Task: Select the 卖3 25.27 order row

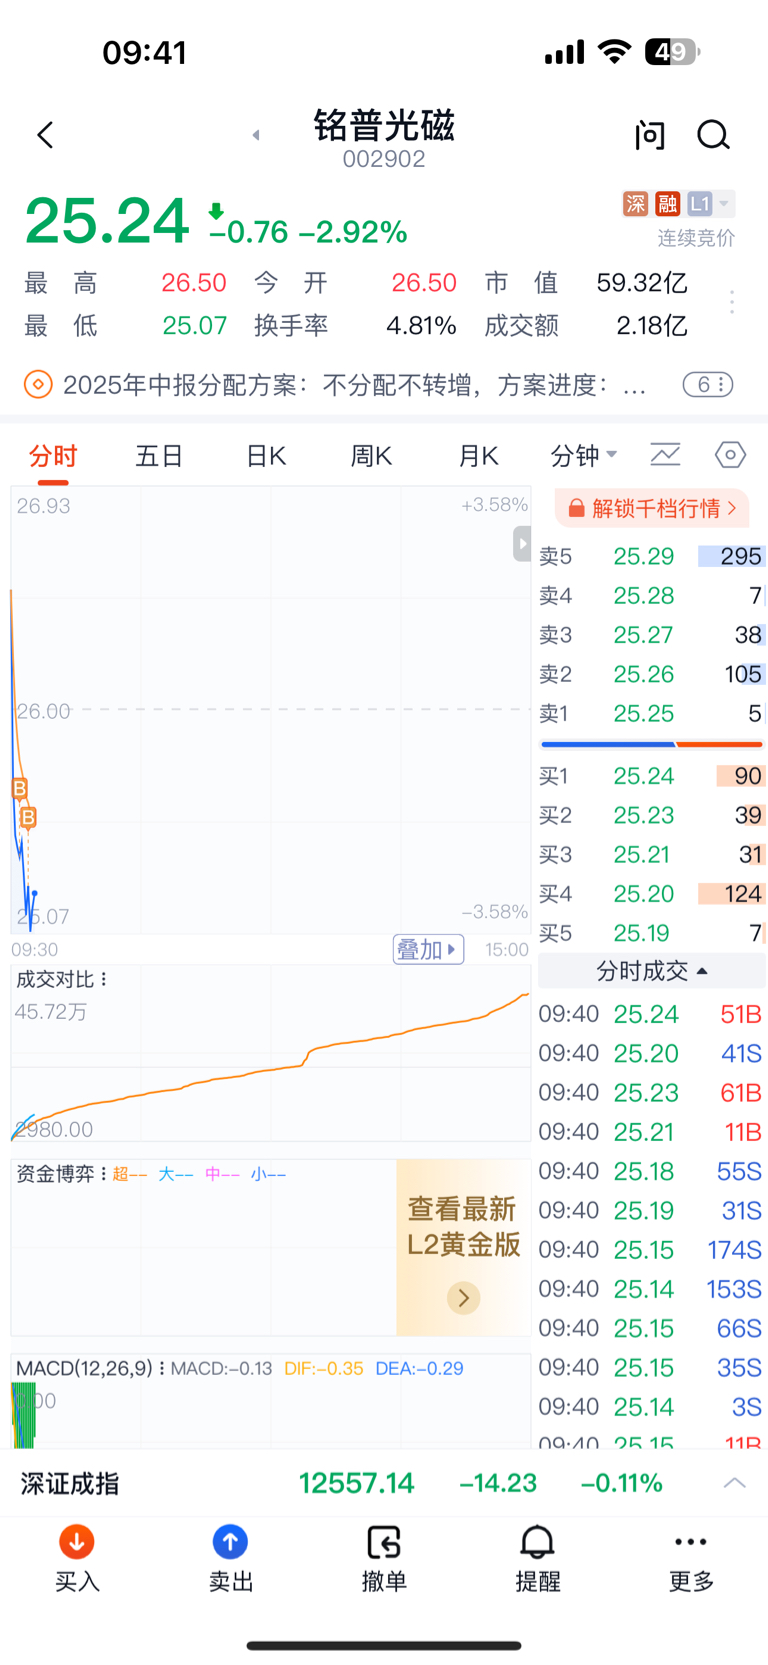Action: (652, 635)
